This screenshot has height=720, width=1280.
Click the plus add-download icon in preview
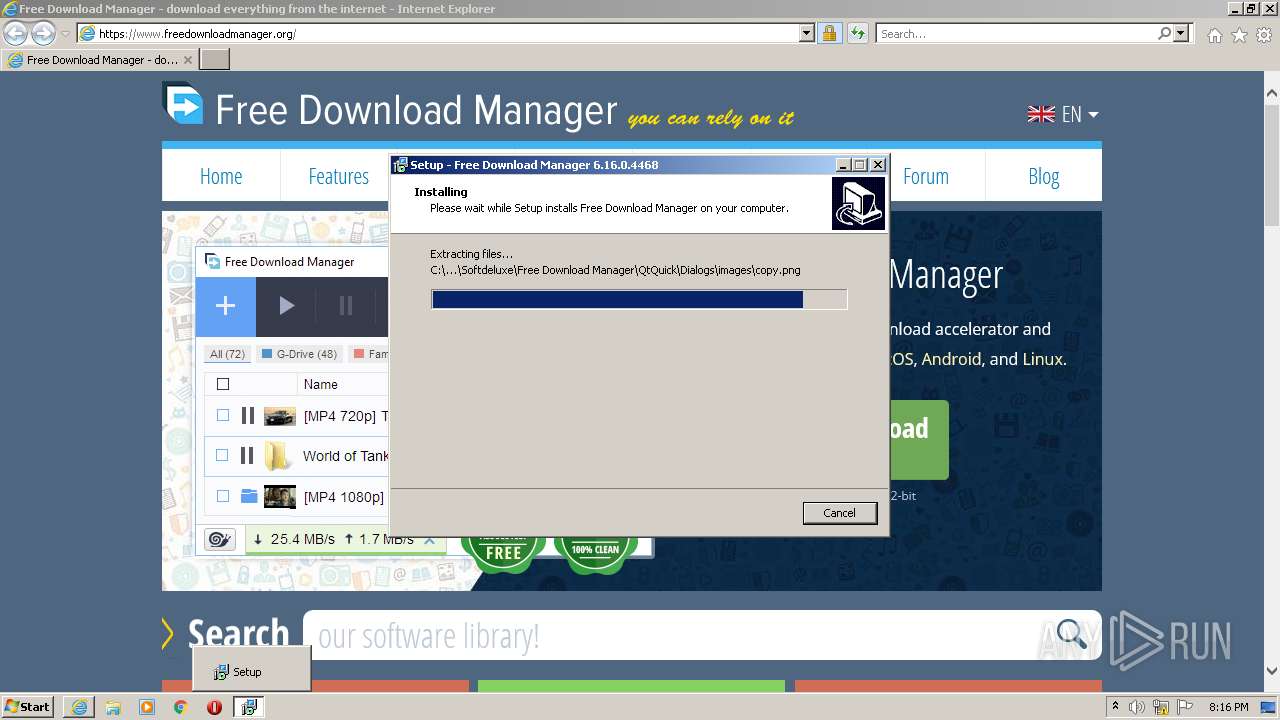pyautogui.click(x=225, y=306)
